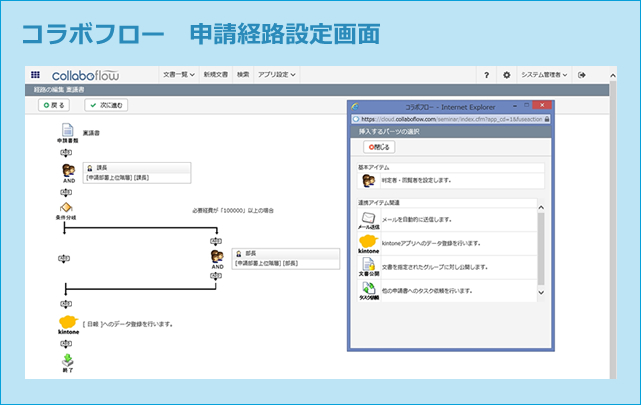Choose the 判定者・回覧者 basic item icon
Viewport: 641px width, 405px height.
pyautogui.click(x=368, y=180)
